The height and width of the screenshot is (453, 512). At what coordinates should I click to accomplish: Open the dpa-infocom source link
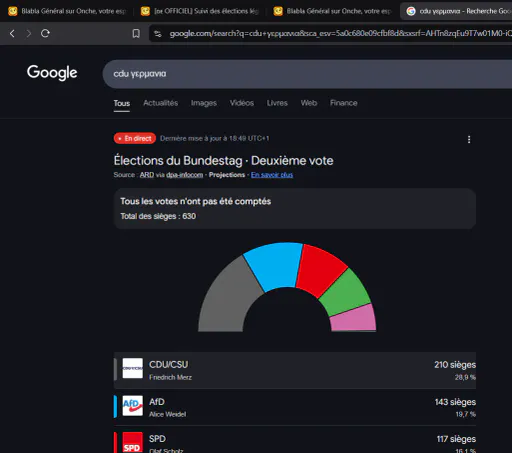tap(185, 175)
